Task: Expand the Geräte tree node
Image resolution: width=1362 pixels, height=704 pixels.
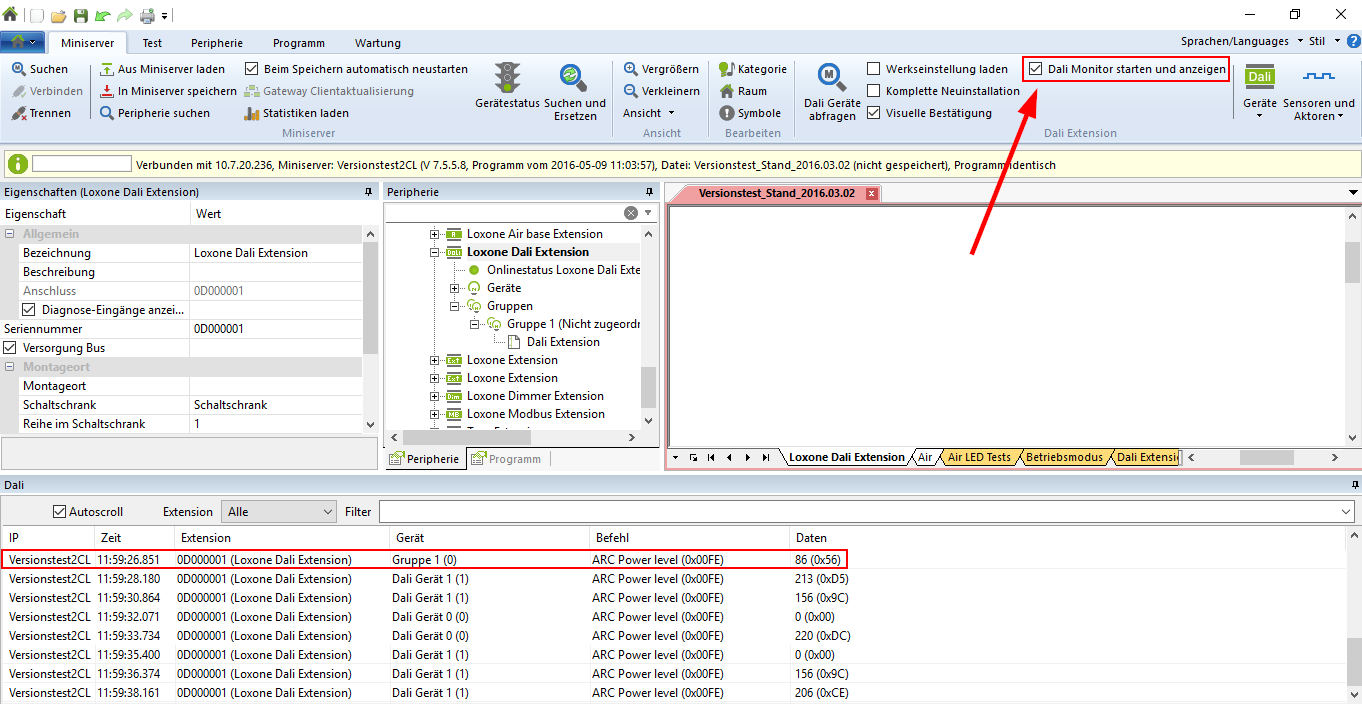Action: (x=455, y=288)
